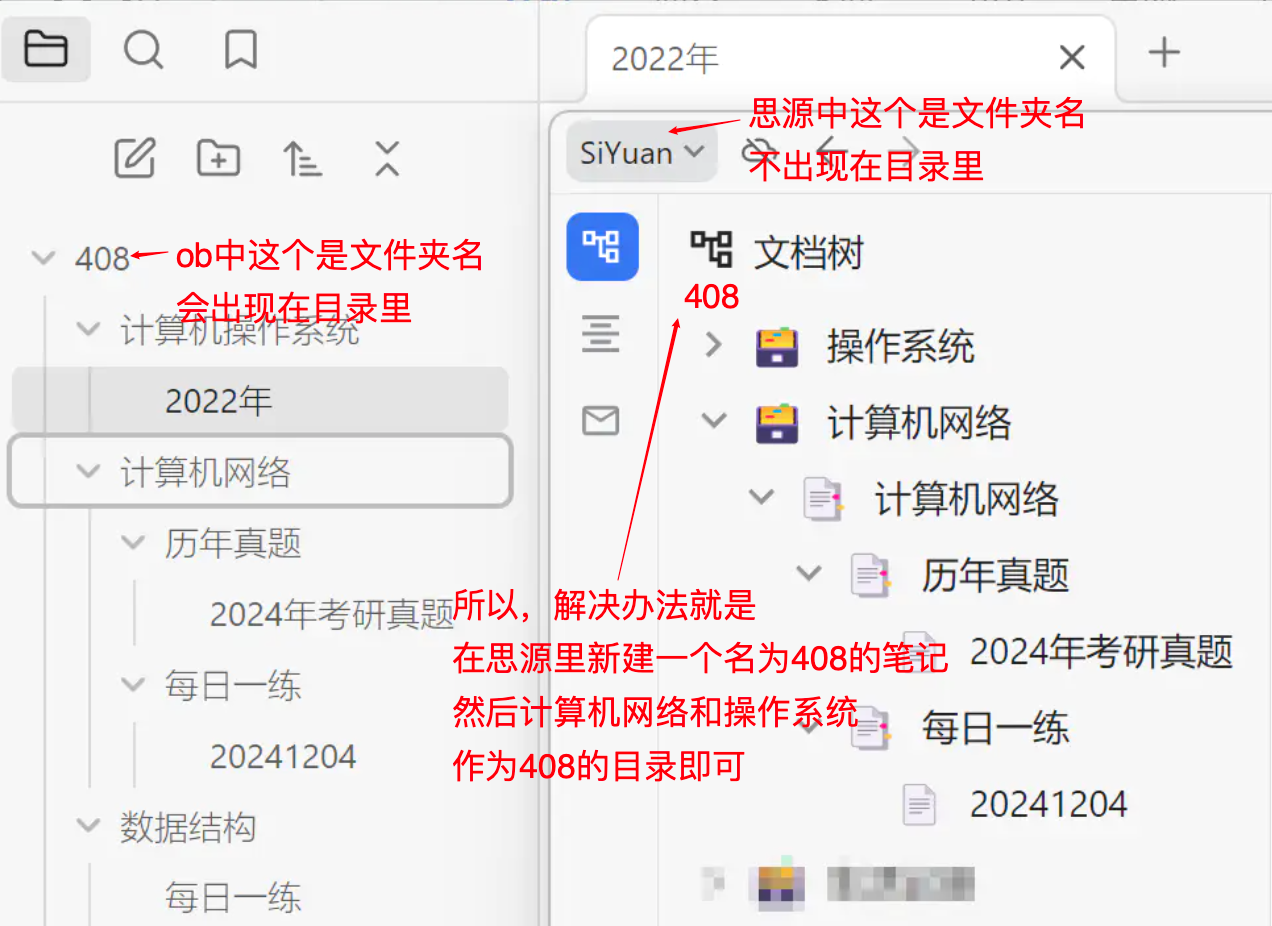Show the SiYuan document tree panel icon
The height and width of the screenshot is (926, 1272).
tap(602, 246)
